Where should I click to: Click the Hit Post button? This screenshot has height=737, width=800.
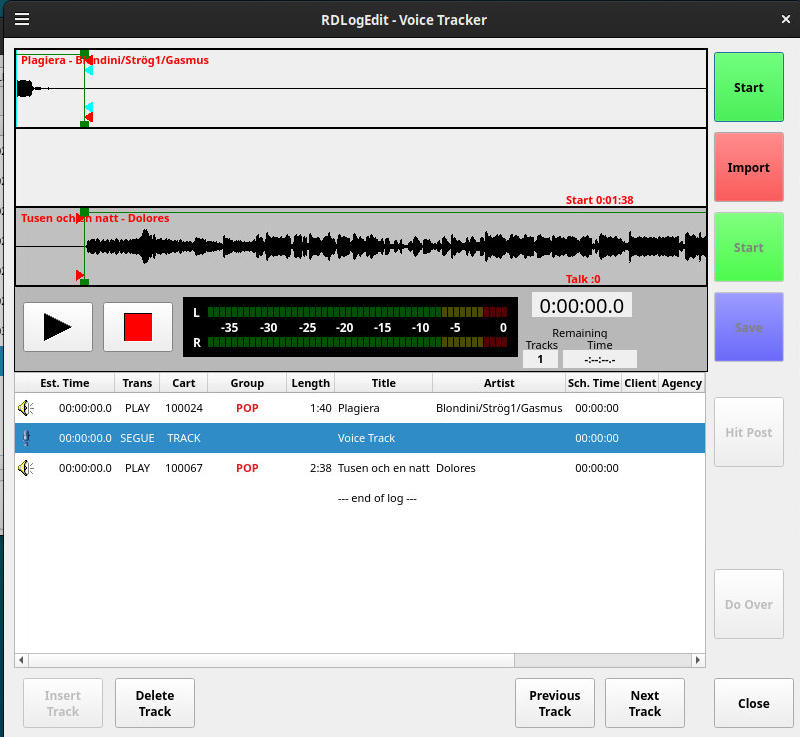point(748,433)
